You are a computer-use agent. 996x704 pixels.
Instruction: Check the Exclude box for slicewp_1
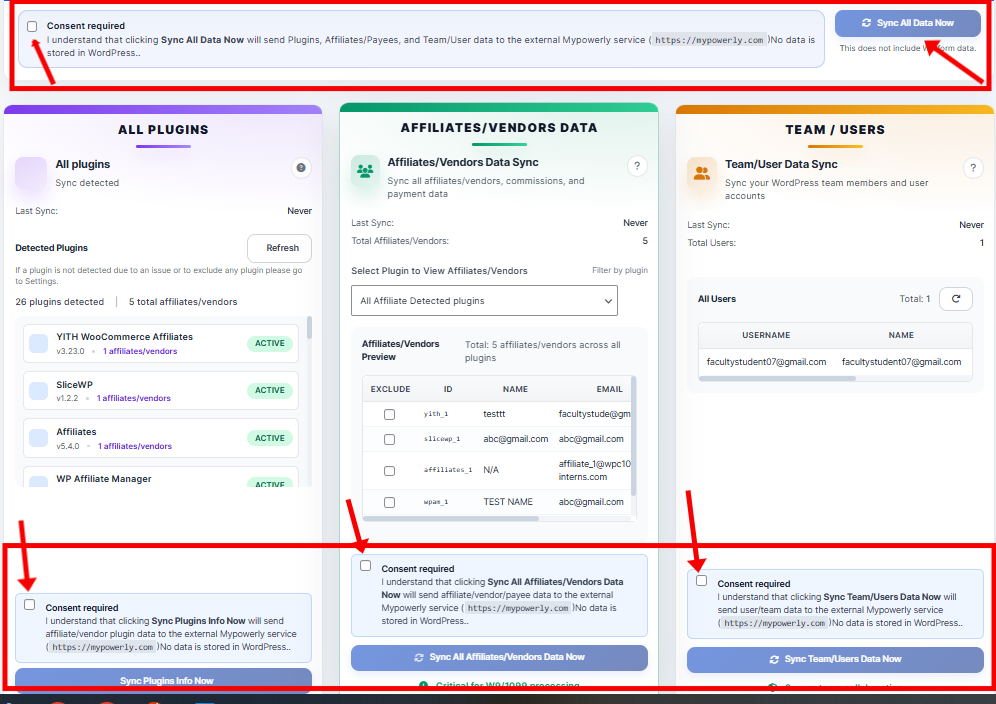point(389,440)
